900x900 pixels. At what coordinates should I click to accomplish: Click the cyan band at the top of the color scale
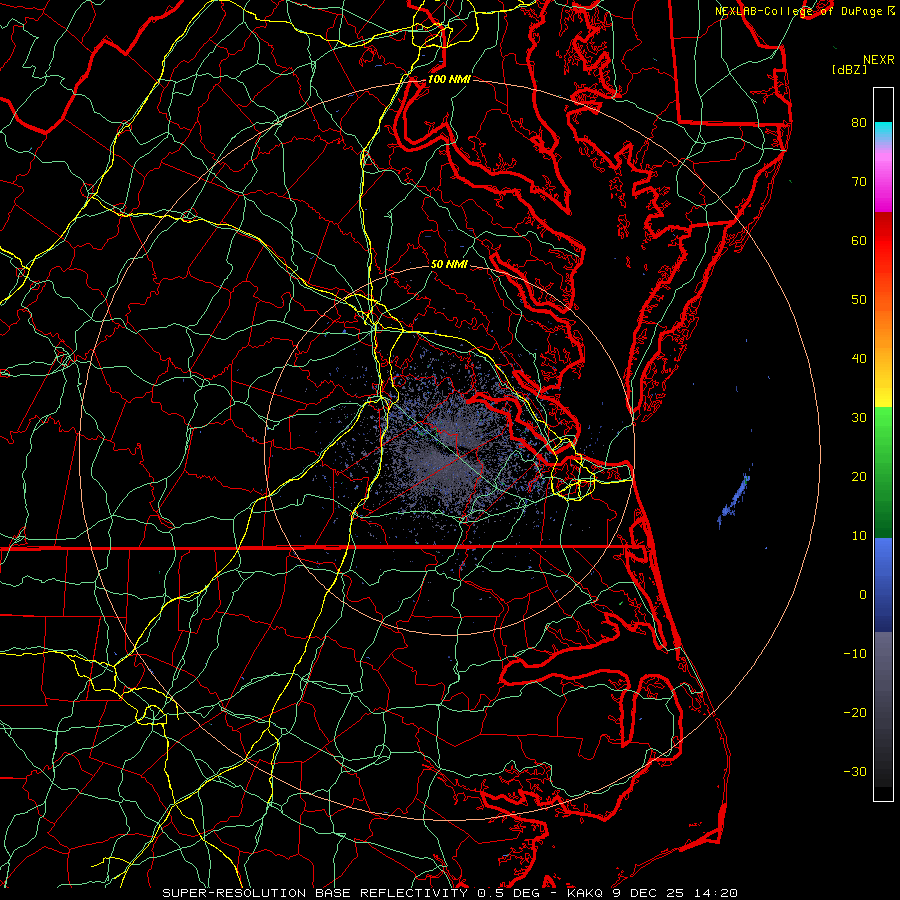pyautogui.click(x=883, y=131)
